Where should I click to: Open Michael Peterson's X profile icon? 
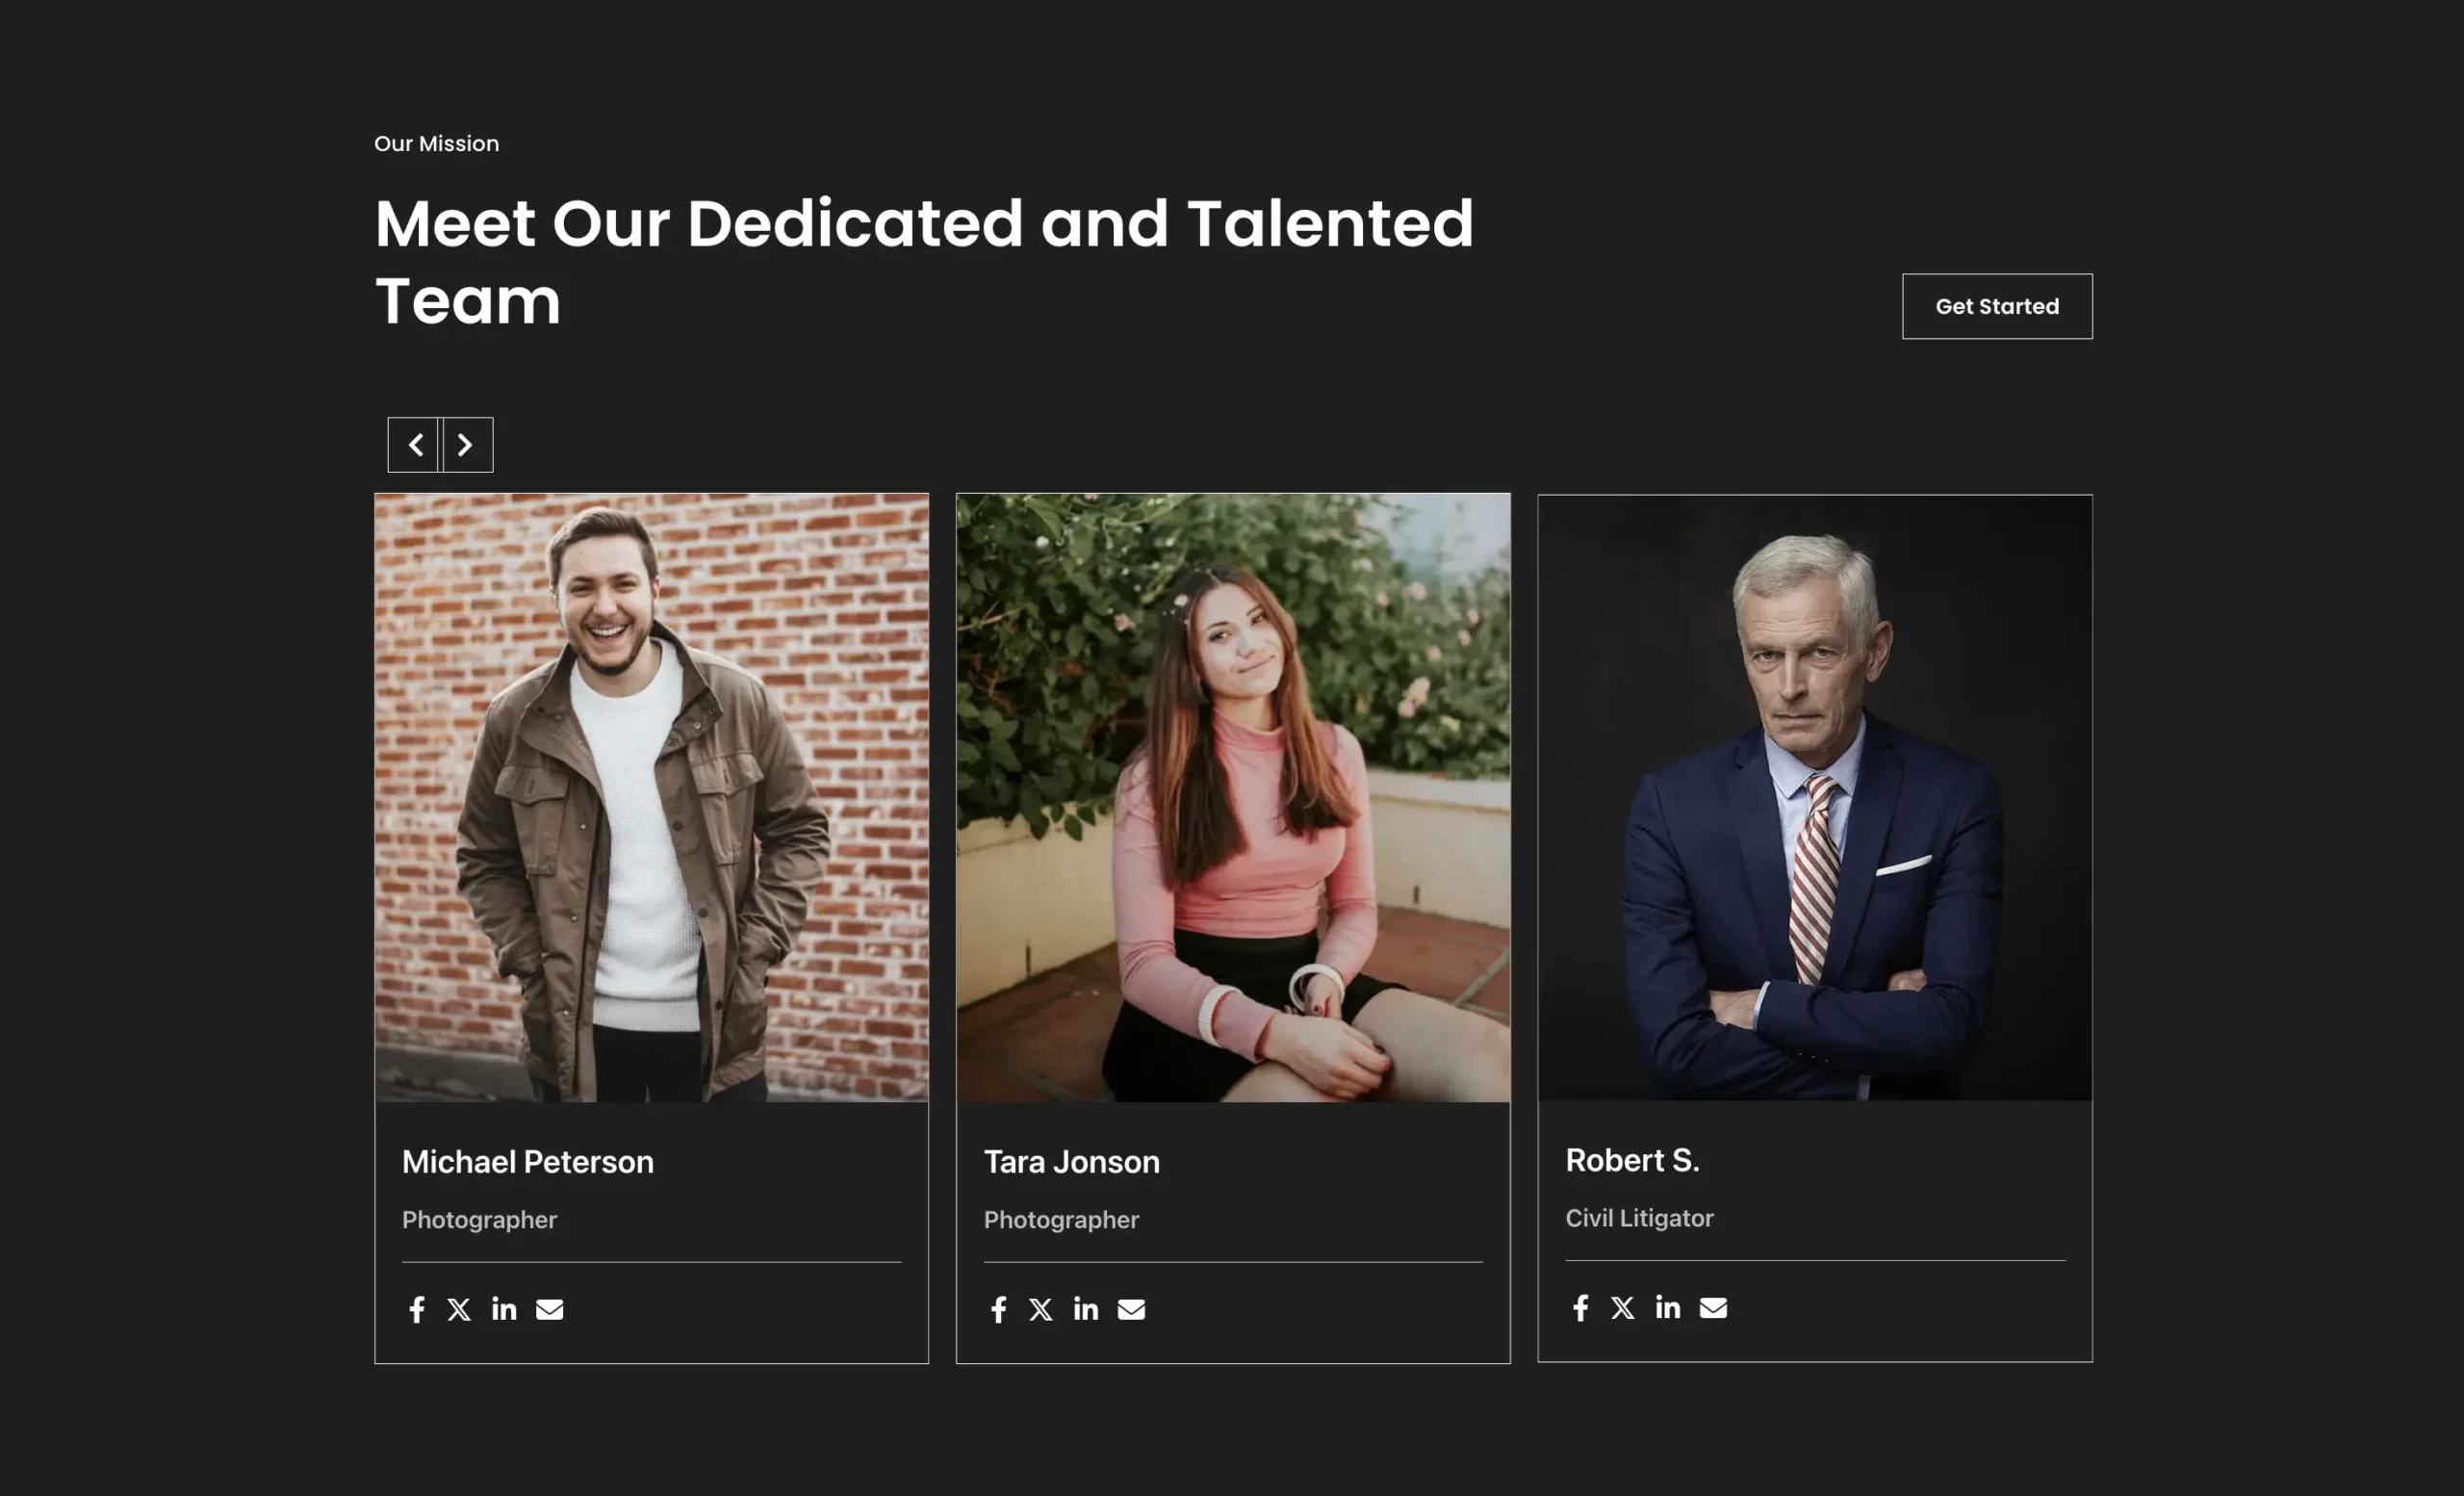pyautogui.click(x=459, y=1309)
